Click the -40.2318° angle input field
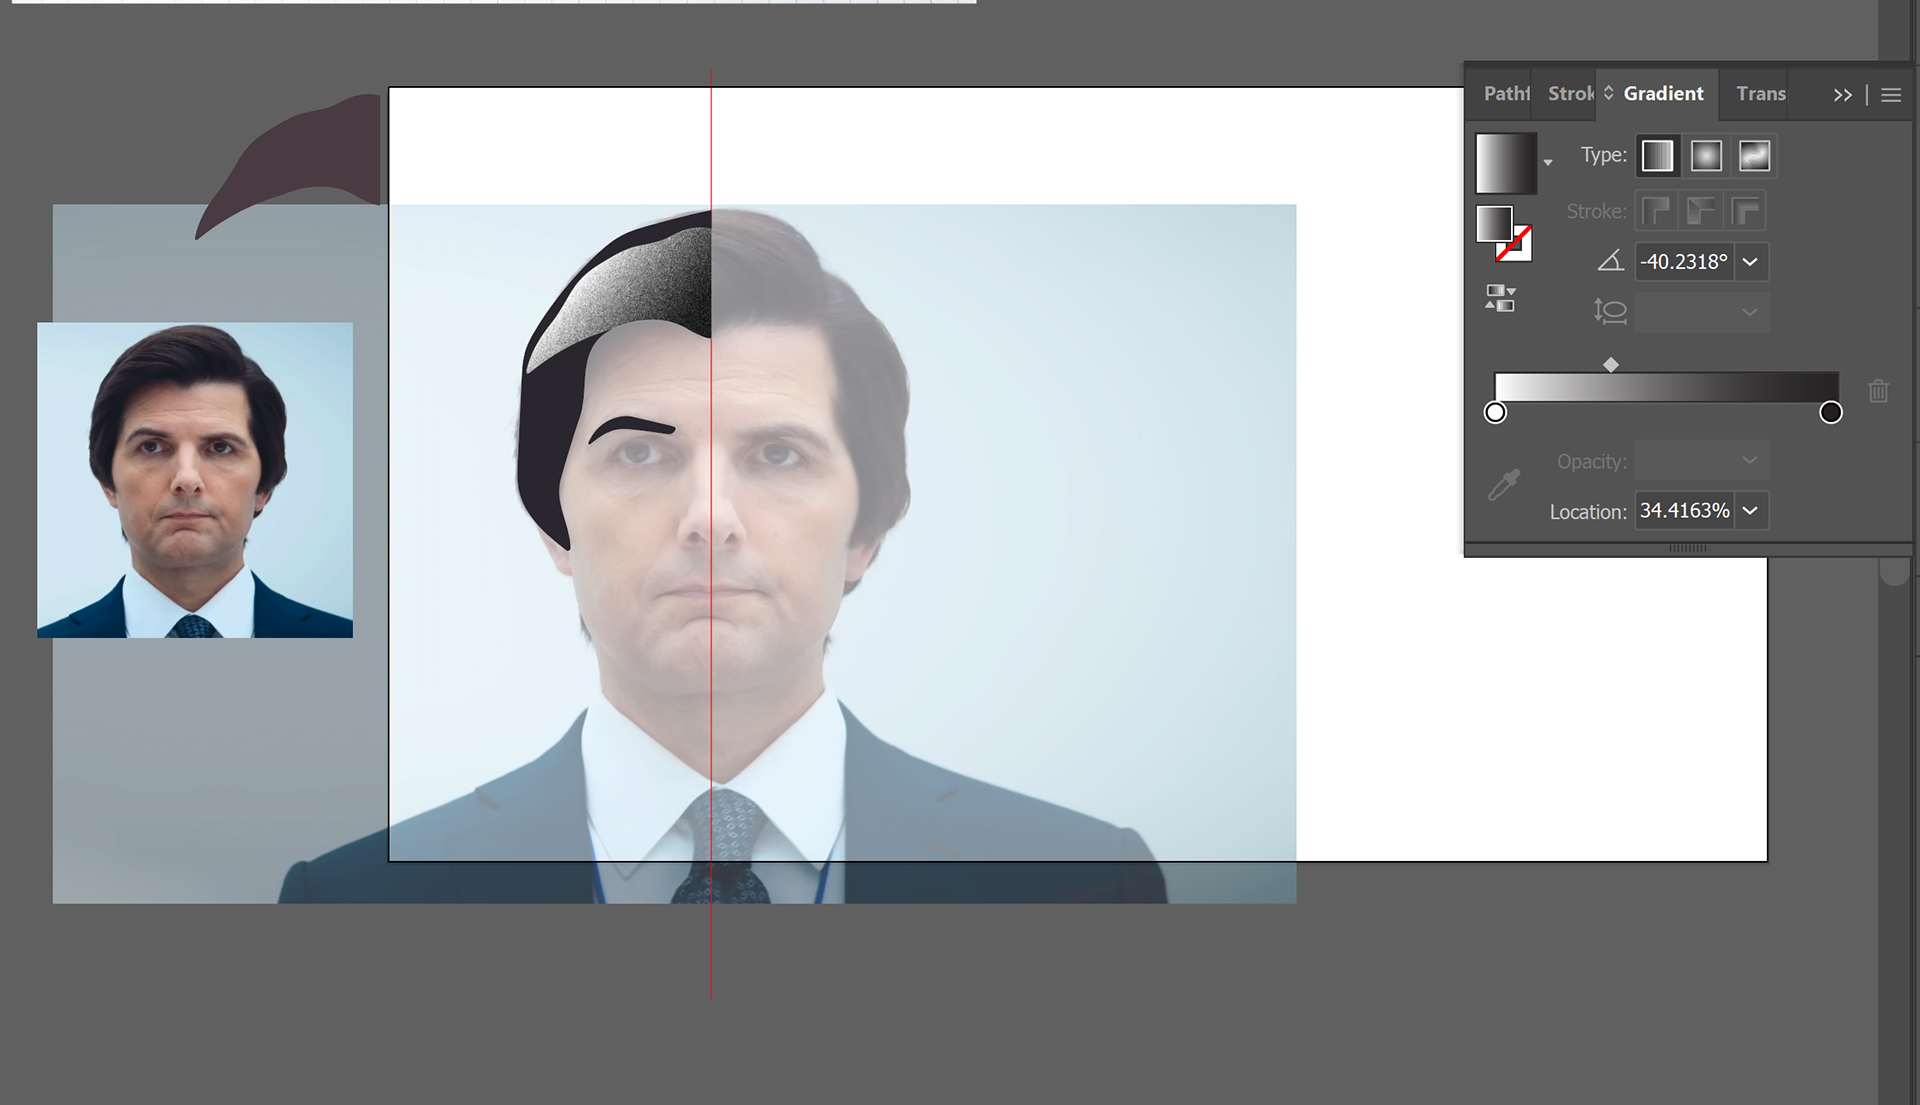 pyautogui.click(x=1684, y=262)
